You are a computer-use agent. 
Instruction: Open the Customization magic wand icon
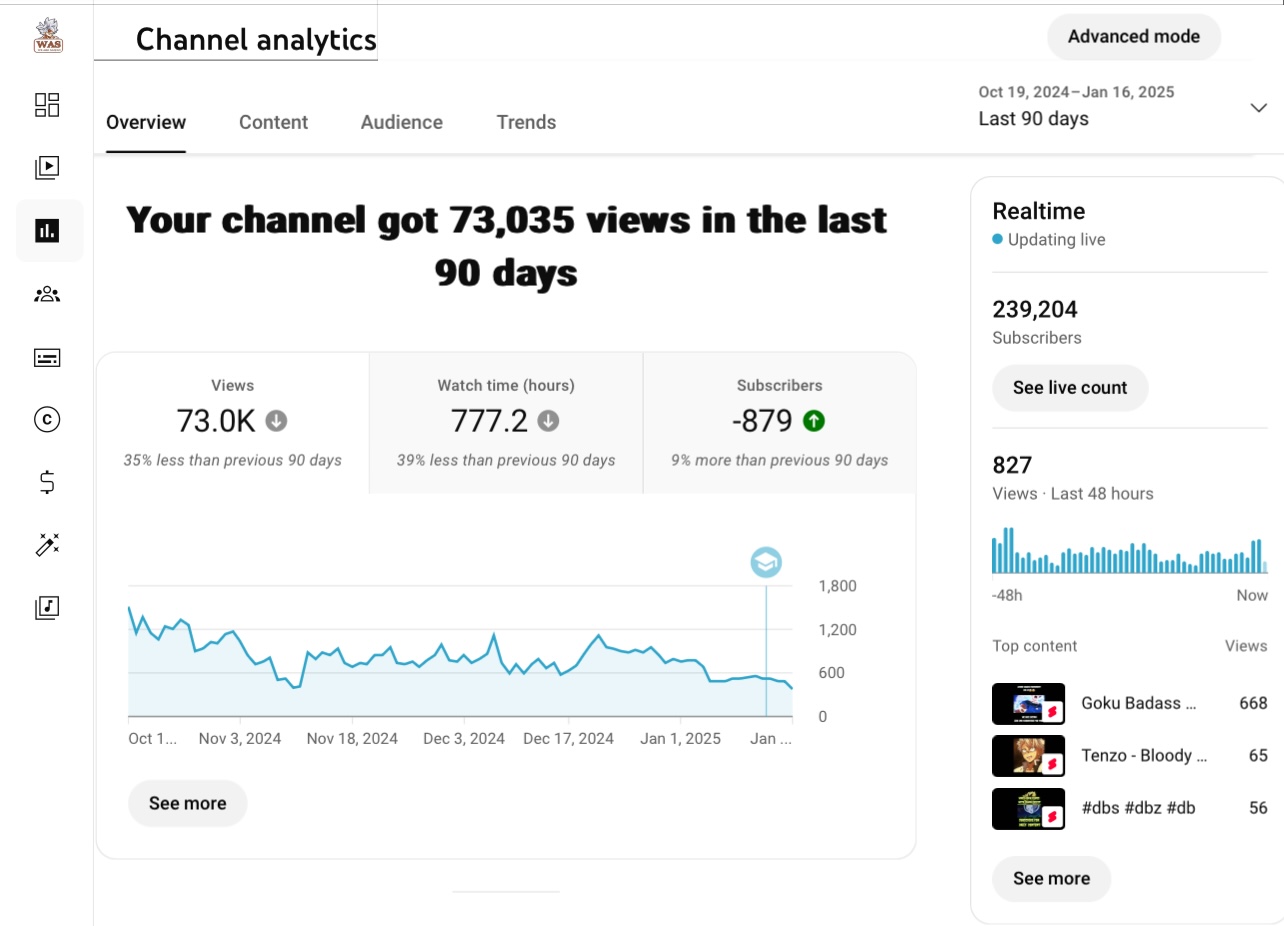click(x=47, y=545)
